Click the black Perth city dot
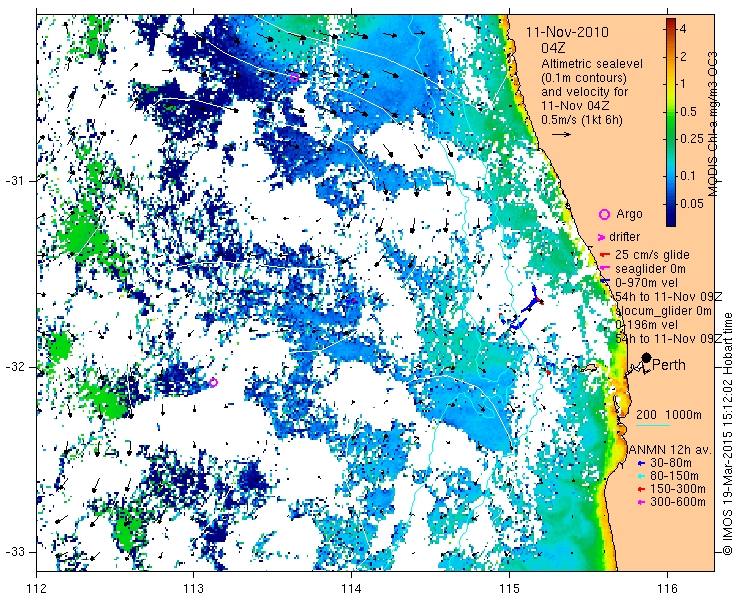 coord(647,358)
